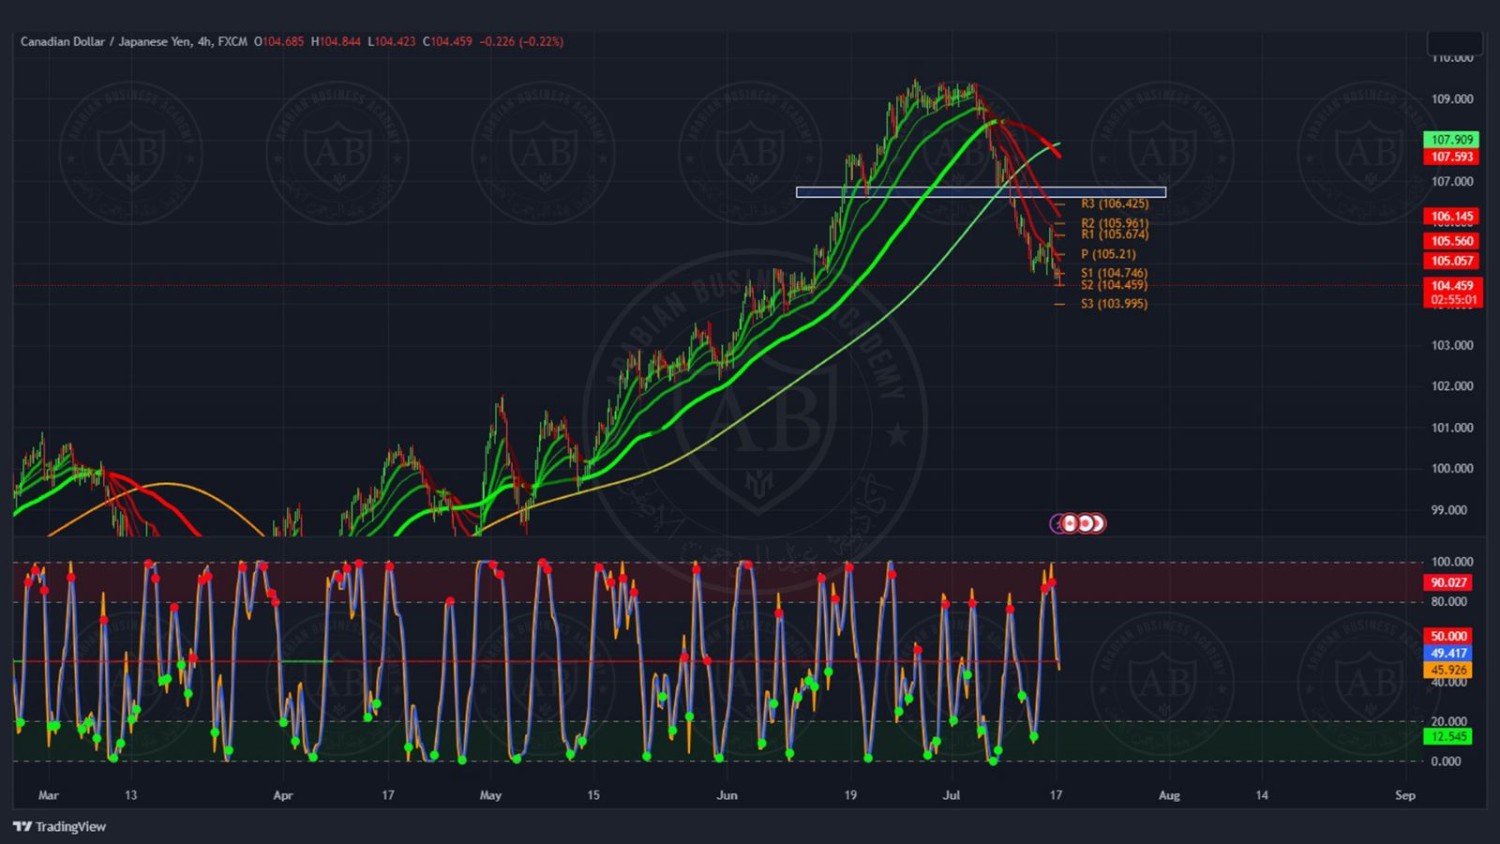Click 102.000 on the price scale
The width and height of the screenshot is (1500, 844).
(1452, 386)
